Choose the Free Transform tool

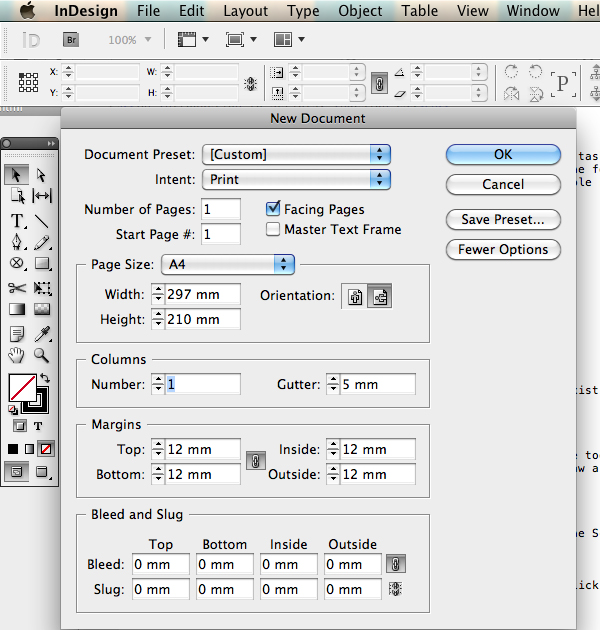pos(42,288)
